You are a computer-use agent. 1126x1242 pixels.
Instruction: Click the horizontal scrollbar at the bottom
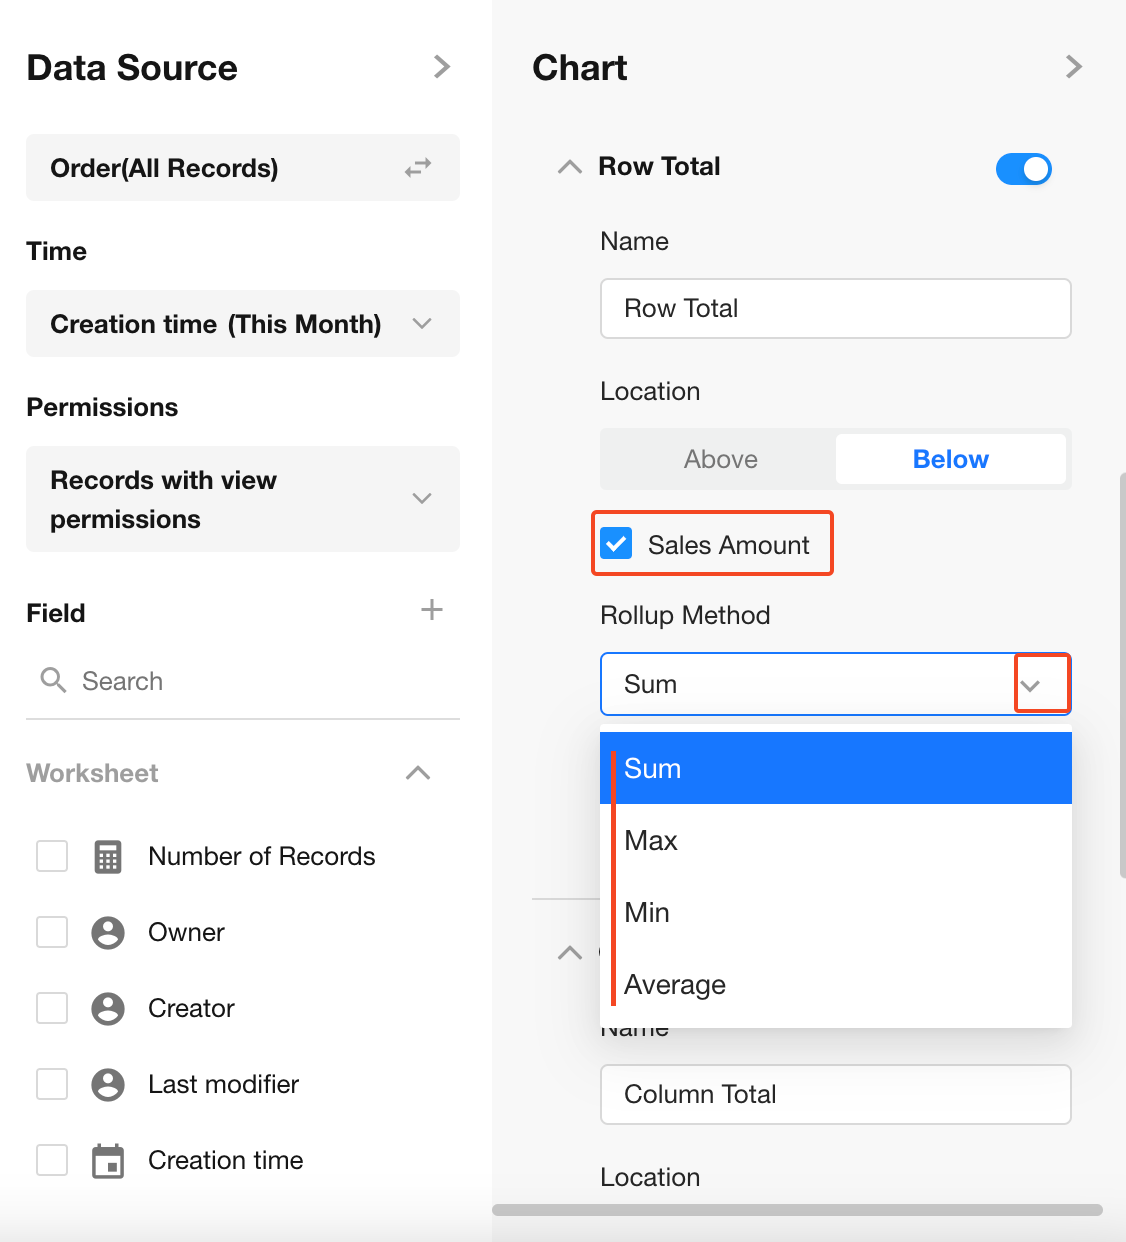click(x=797, y=1210)
